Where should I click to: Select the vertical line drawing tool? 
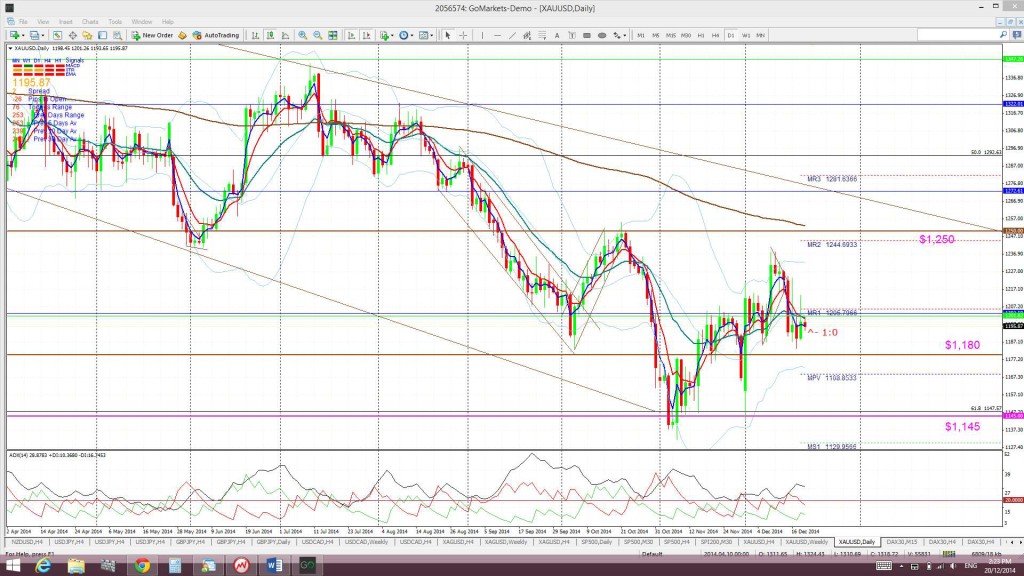point(483,35)
